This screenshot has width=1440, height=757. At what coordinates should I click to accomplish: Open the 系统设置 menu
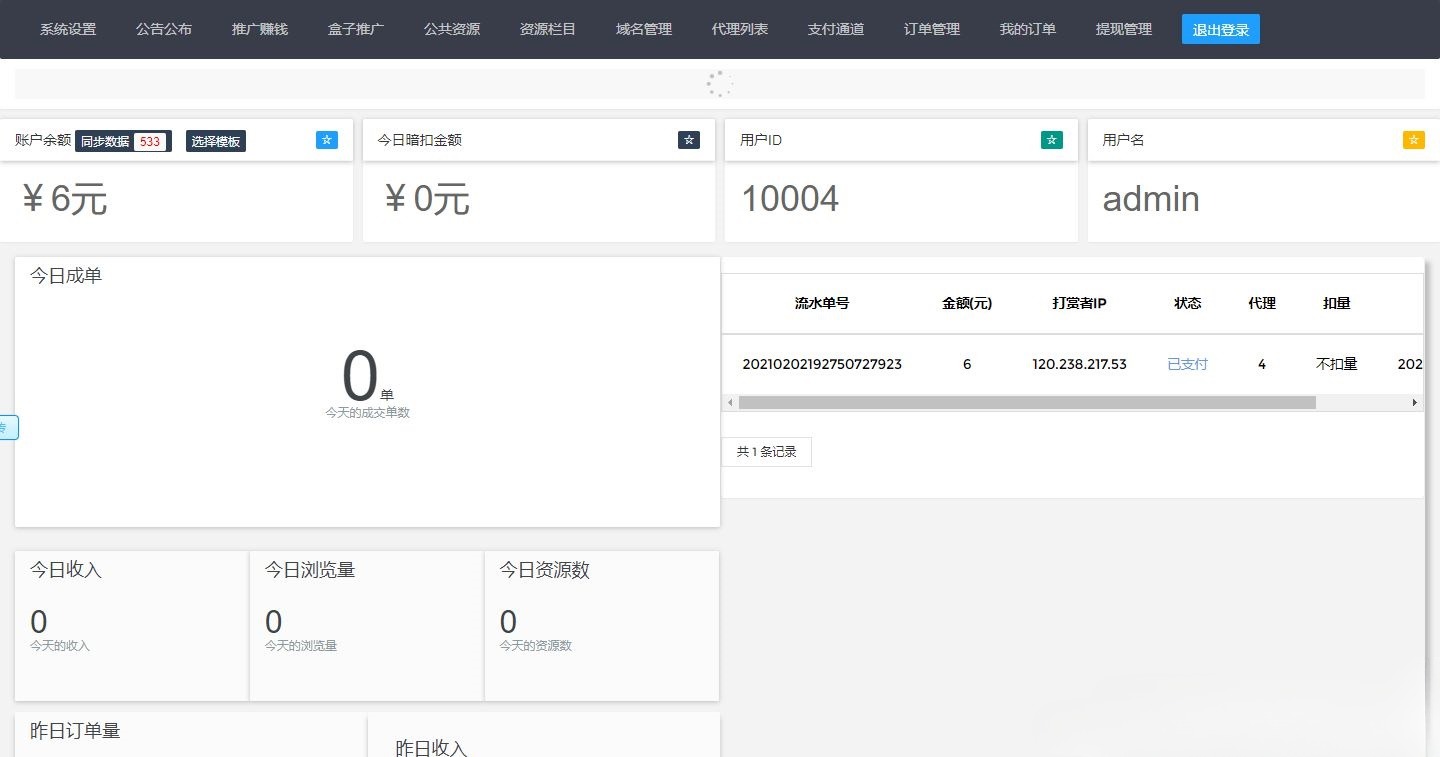67,29
